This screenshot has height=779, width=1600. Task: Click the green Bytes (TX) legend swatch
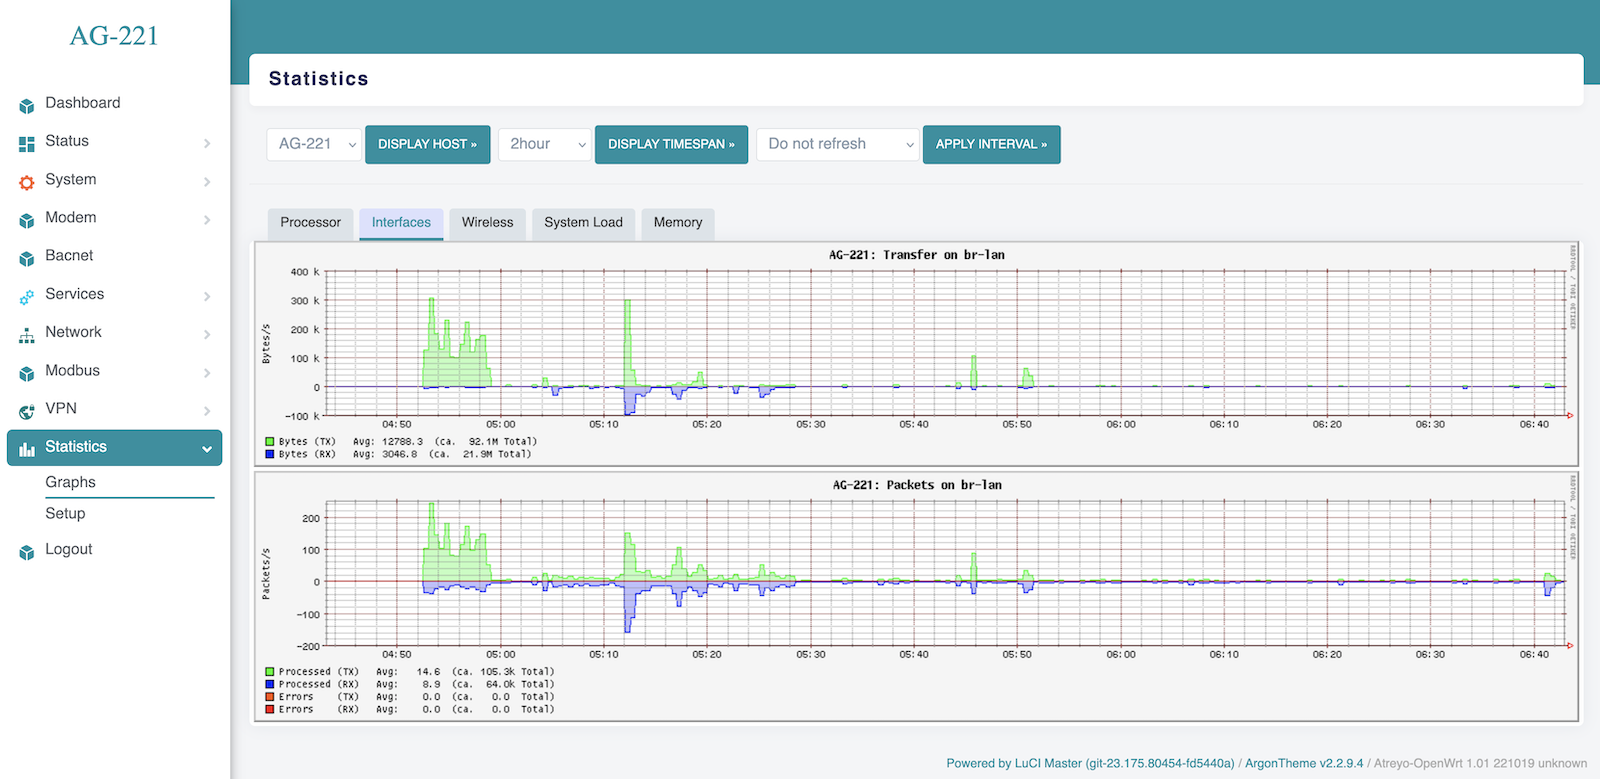click(270, 441)
